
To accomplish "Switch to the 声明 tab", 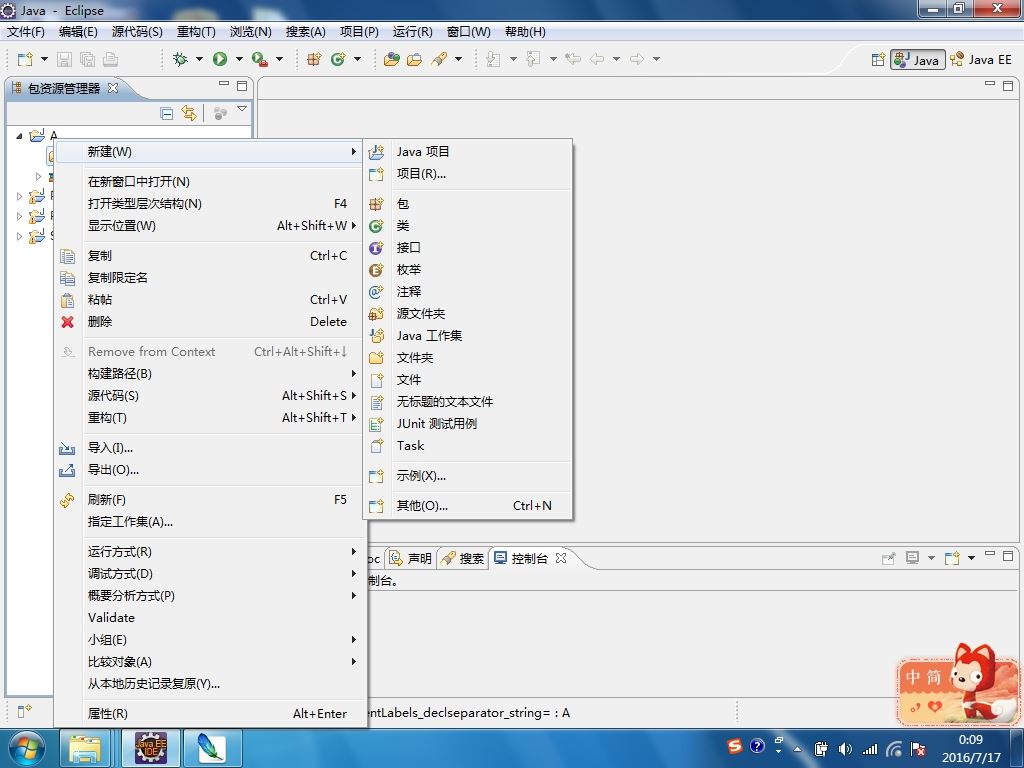I will (411, 558).
